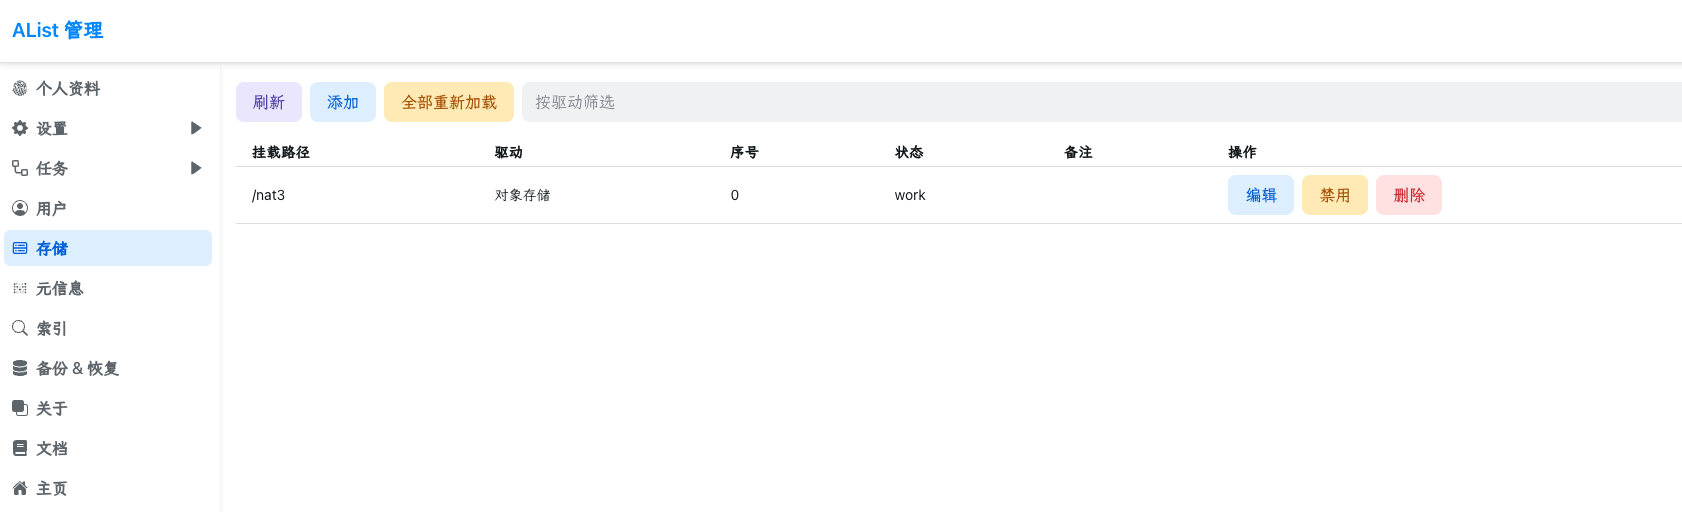The width and height of the screenshot is (1682, 512).
Task: Expand the 任务 submenu arrow
Action: pyautogui.click(x=196, y=168)
